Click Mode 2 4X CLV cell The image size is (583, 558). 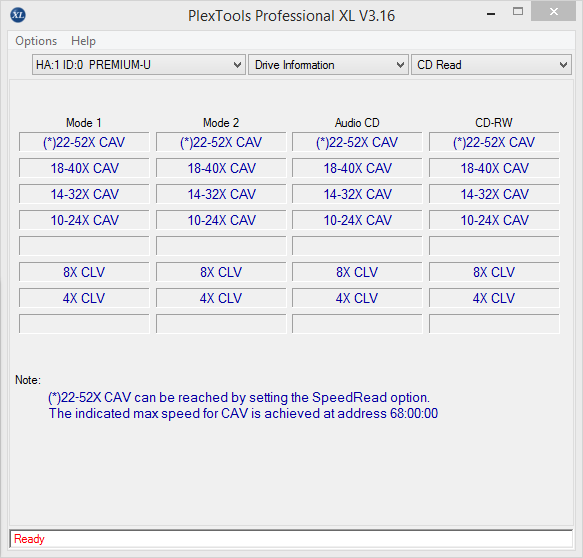tap(221, 298)
